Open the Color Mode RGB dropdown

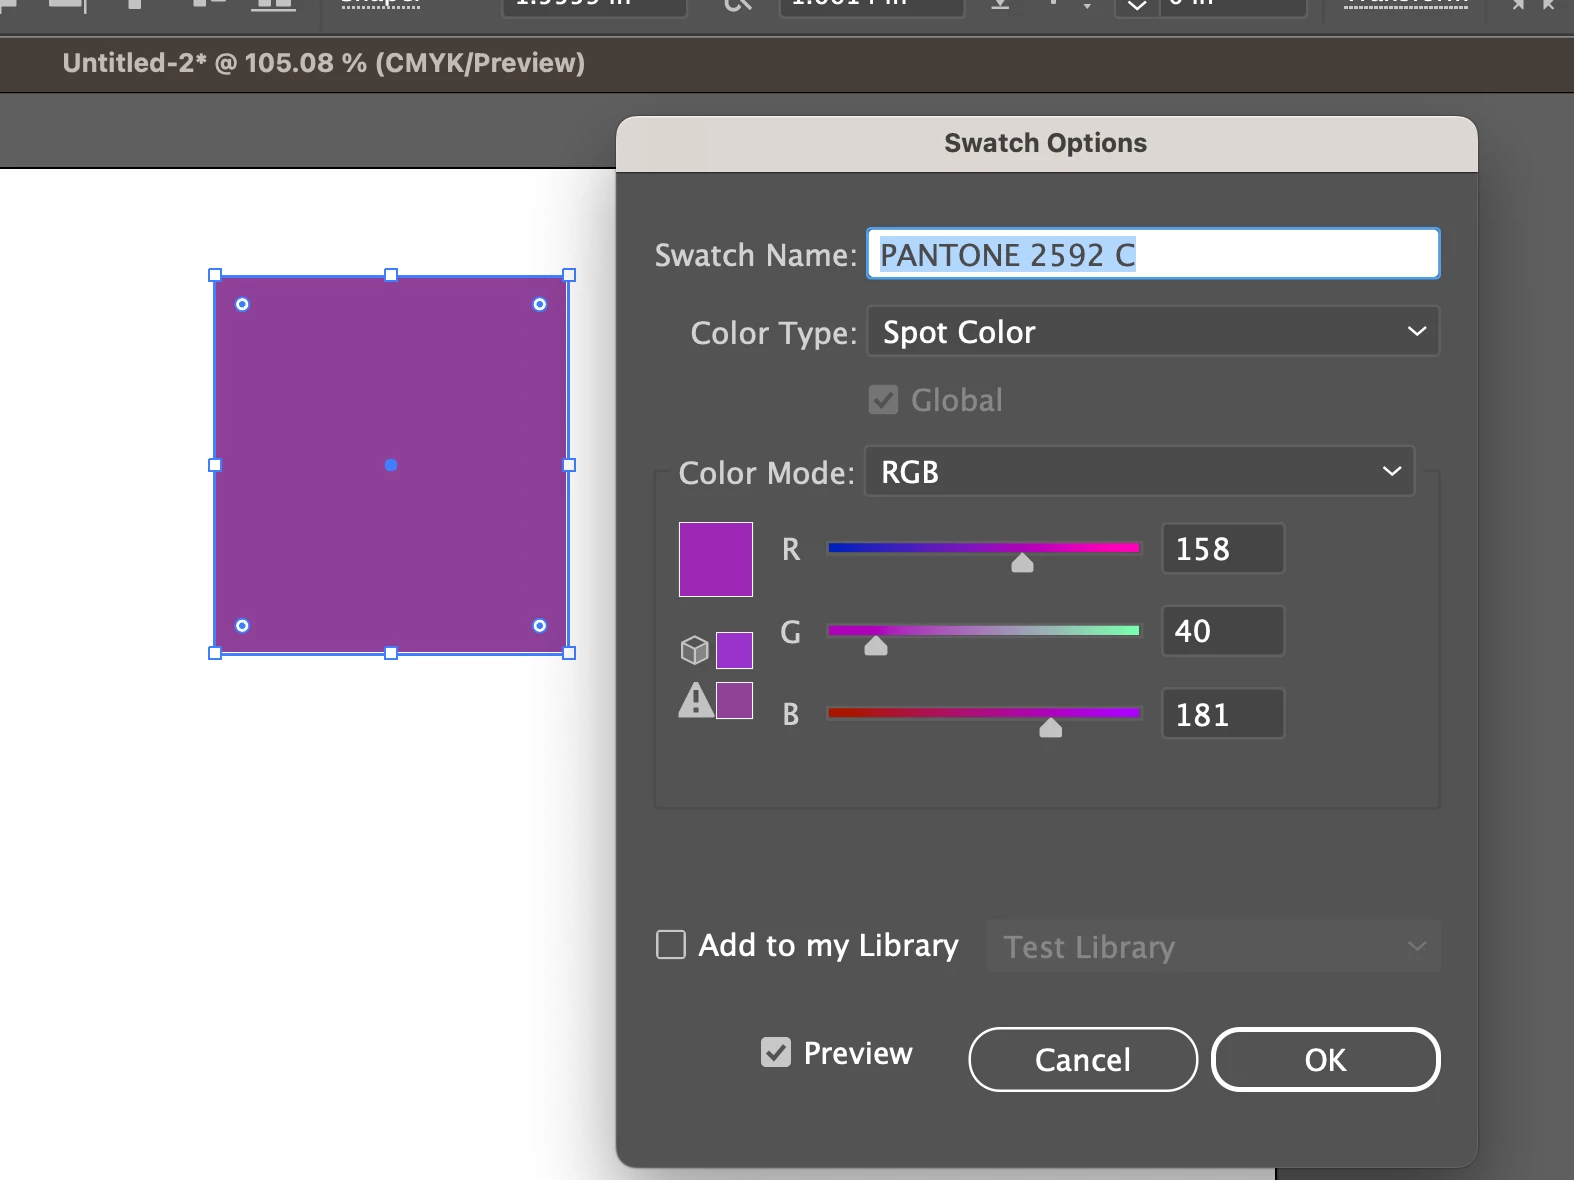pyautogui.click(x=1140, y=471)
